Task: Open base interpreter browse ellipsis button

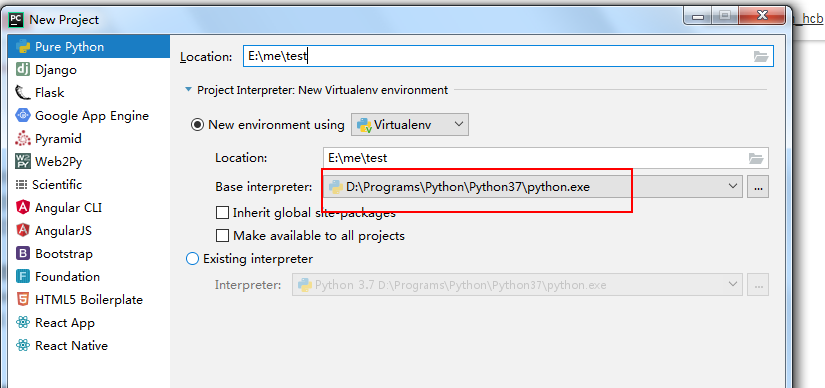Action: [758, 187]
